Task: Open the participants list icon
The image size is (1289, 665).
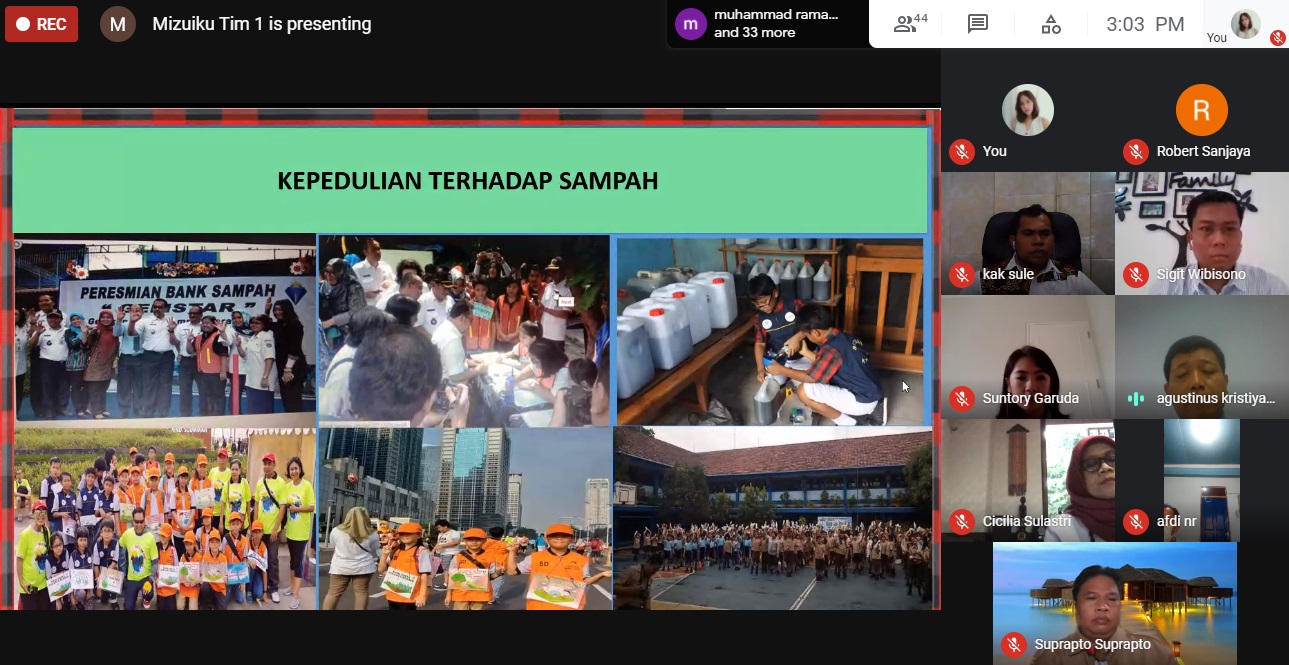Action: [x=910, y=24]
